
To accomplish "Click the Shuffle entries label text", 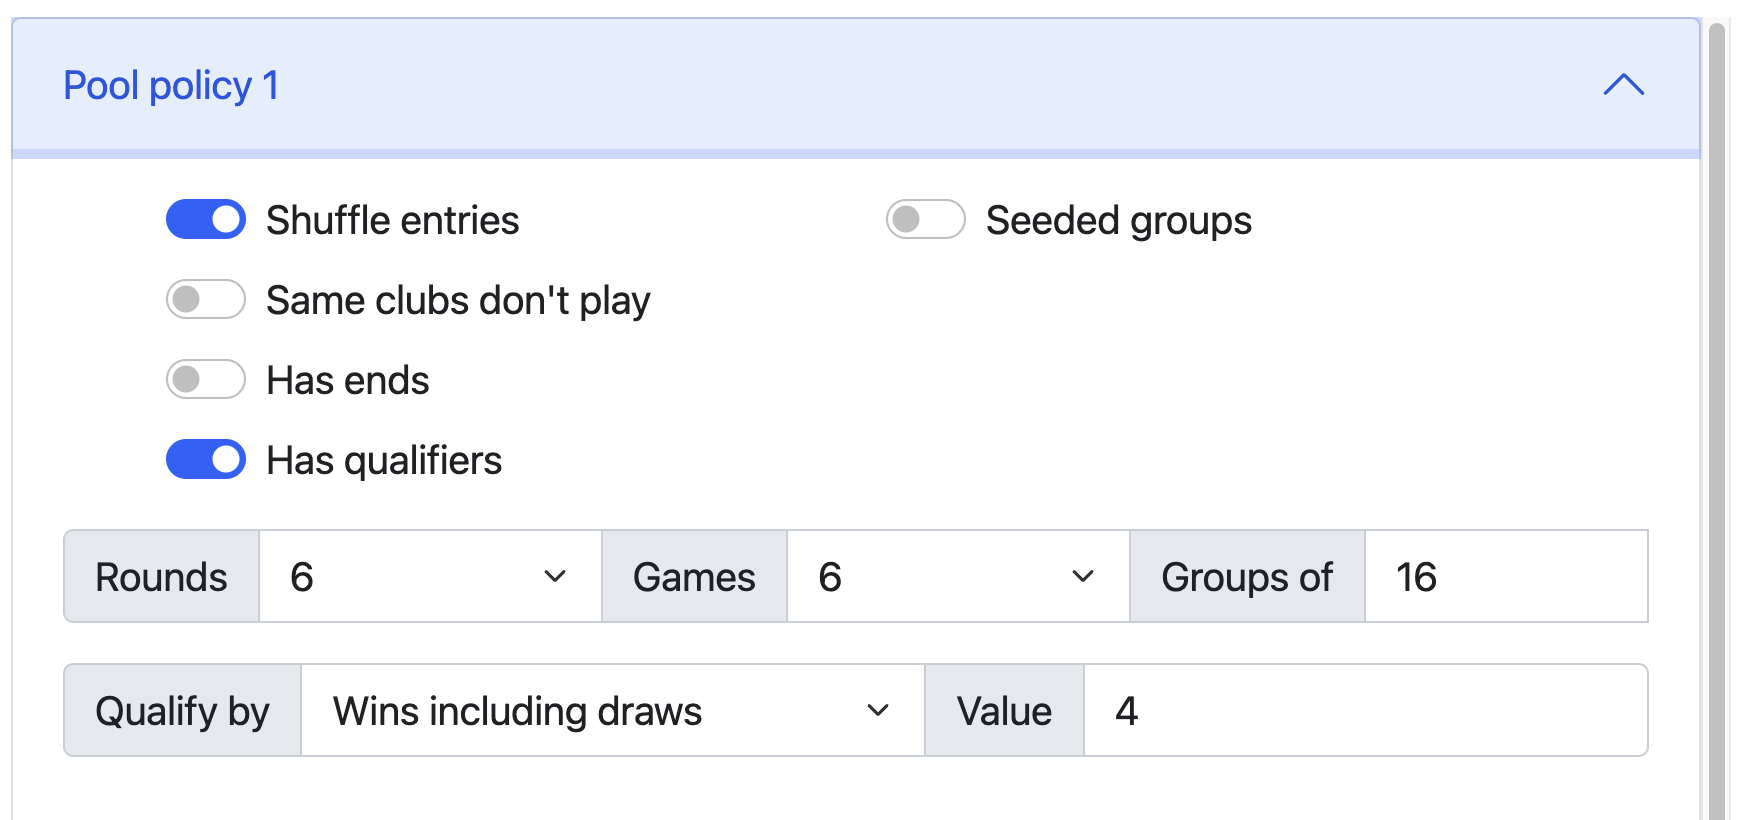I will tap(392, 221).
